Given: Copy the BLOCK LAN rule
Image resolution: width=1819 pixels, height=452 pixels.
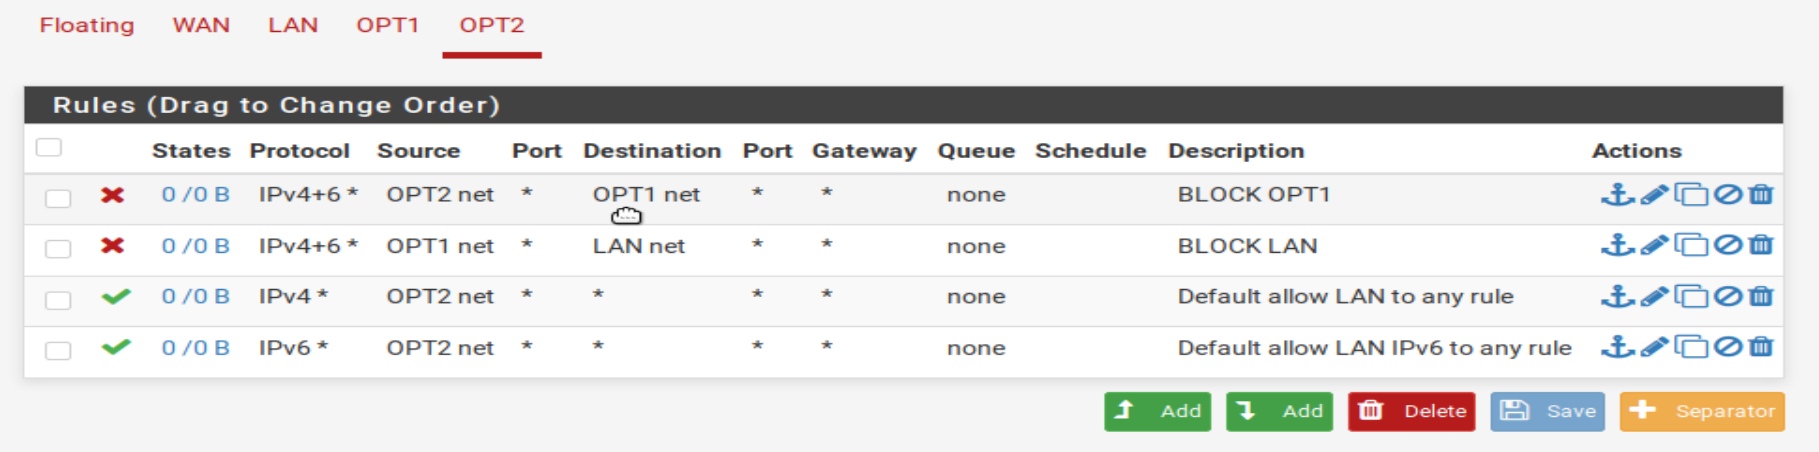Looking at the screenshot, I should click(1691, 245).
